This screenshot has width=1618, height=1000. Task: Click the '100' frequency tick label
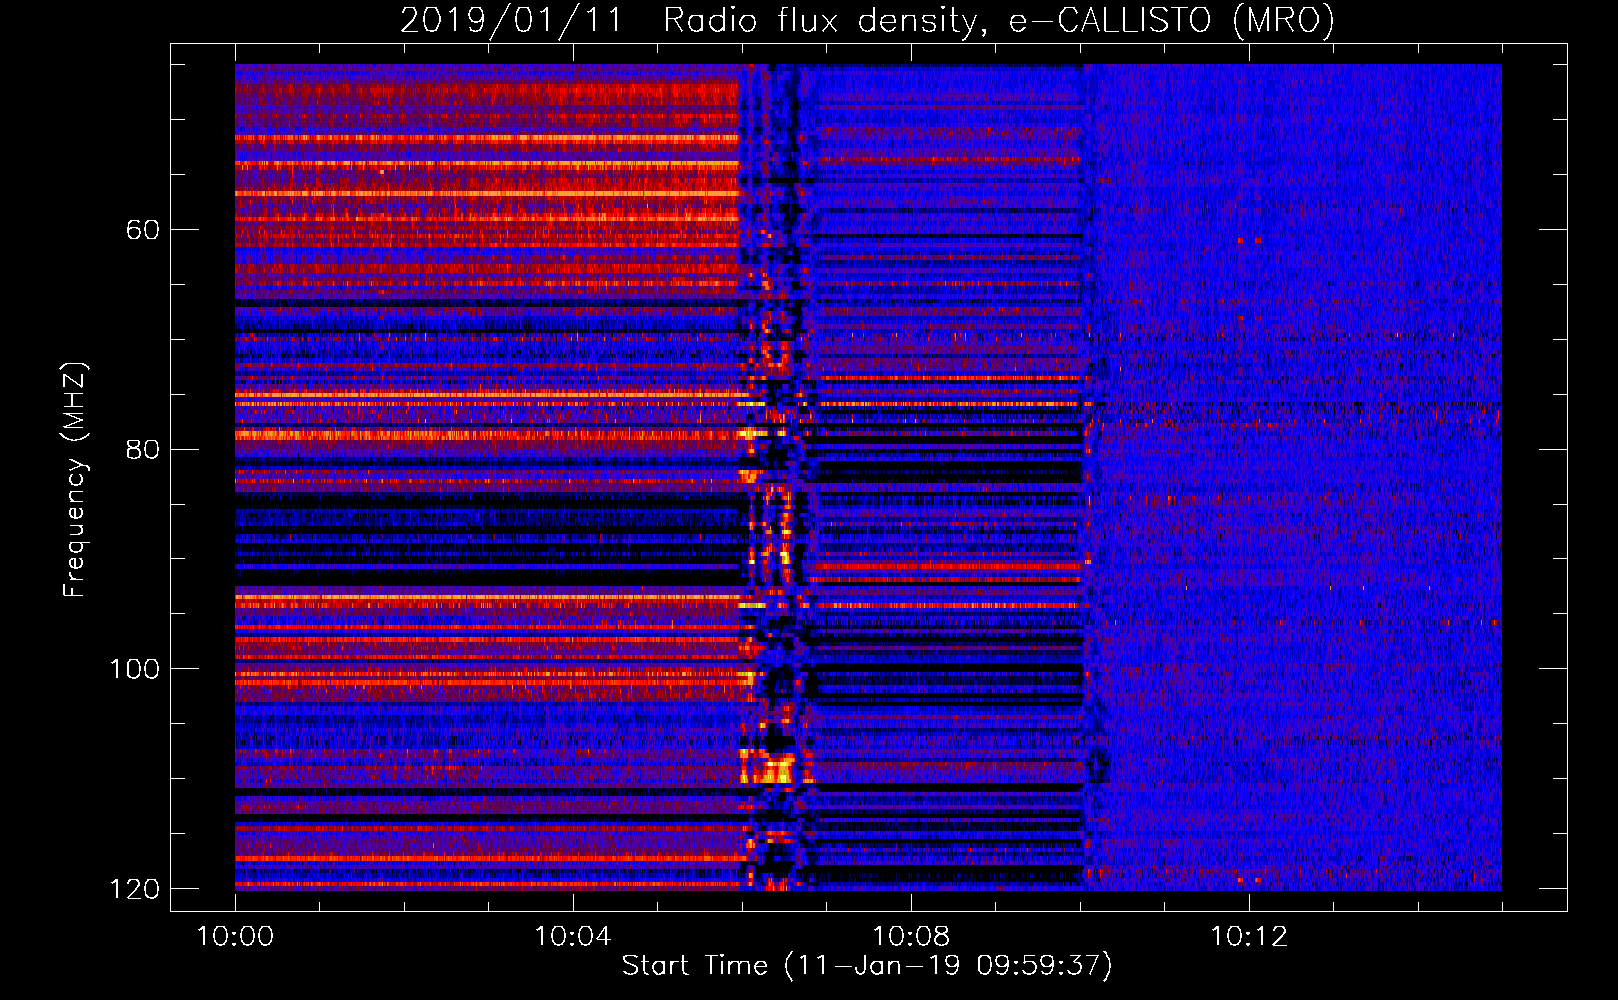pyautogui.click(x=135, y=669)
